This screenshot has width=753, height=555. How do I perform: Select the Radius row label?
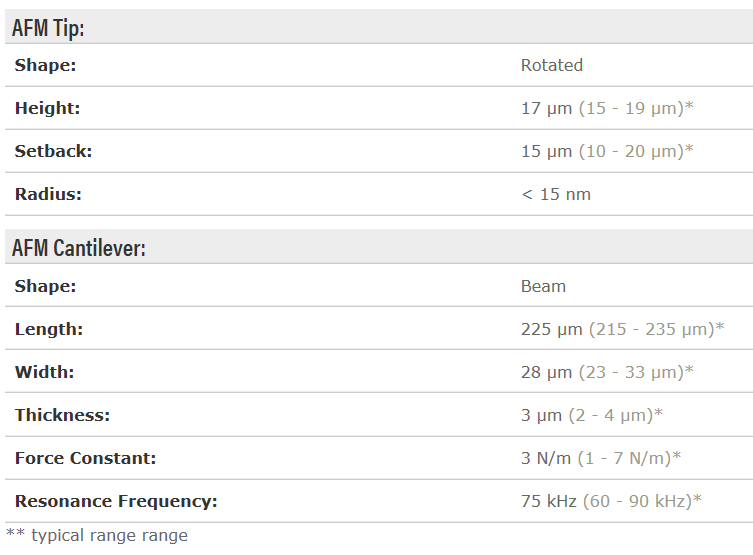pyautogui.click(x=48, y=194)
